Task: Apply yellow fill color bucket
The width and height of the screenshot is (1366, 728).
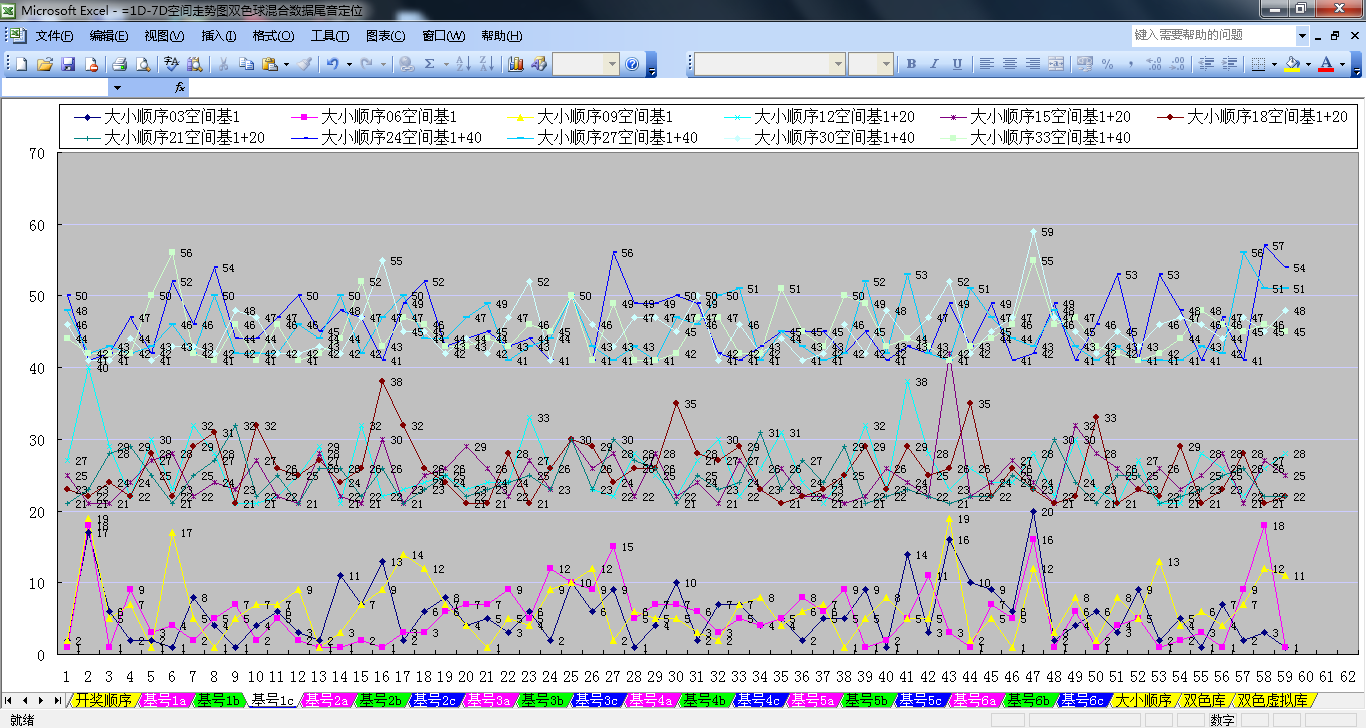Action: 1293,64
